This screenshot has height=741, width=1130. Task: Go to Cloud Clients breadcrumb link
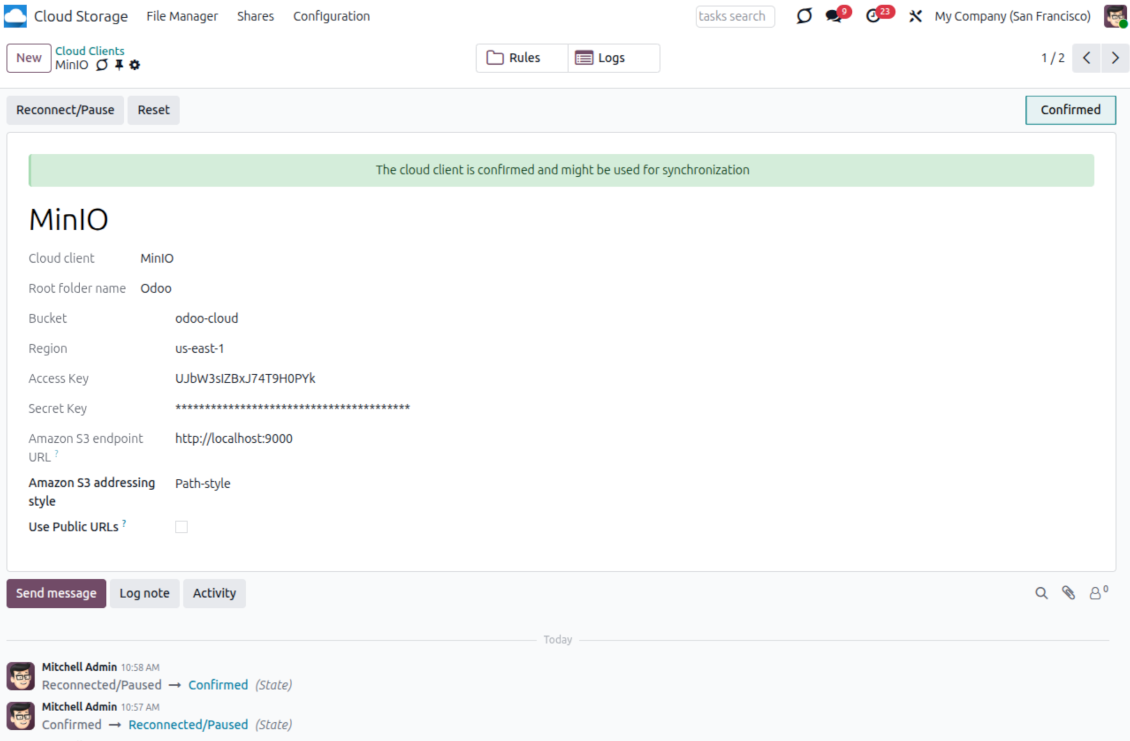pos(89,50)
